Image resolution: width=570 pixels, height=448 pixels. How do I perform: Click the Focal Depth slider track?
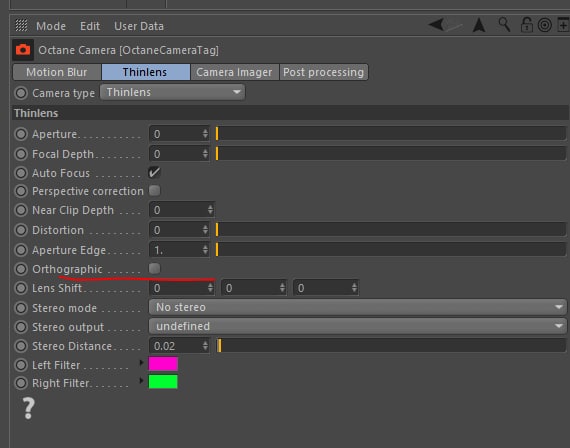coord(391,153)
